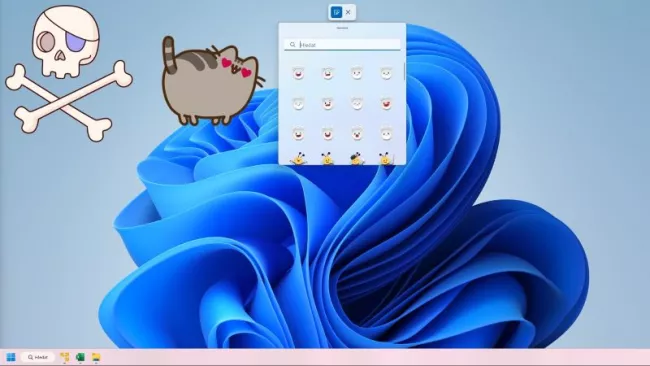Open File Explorer folder icon on taskbar
This screenshot has width=650, height=366.
[96, 357]
